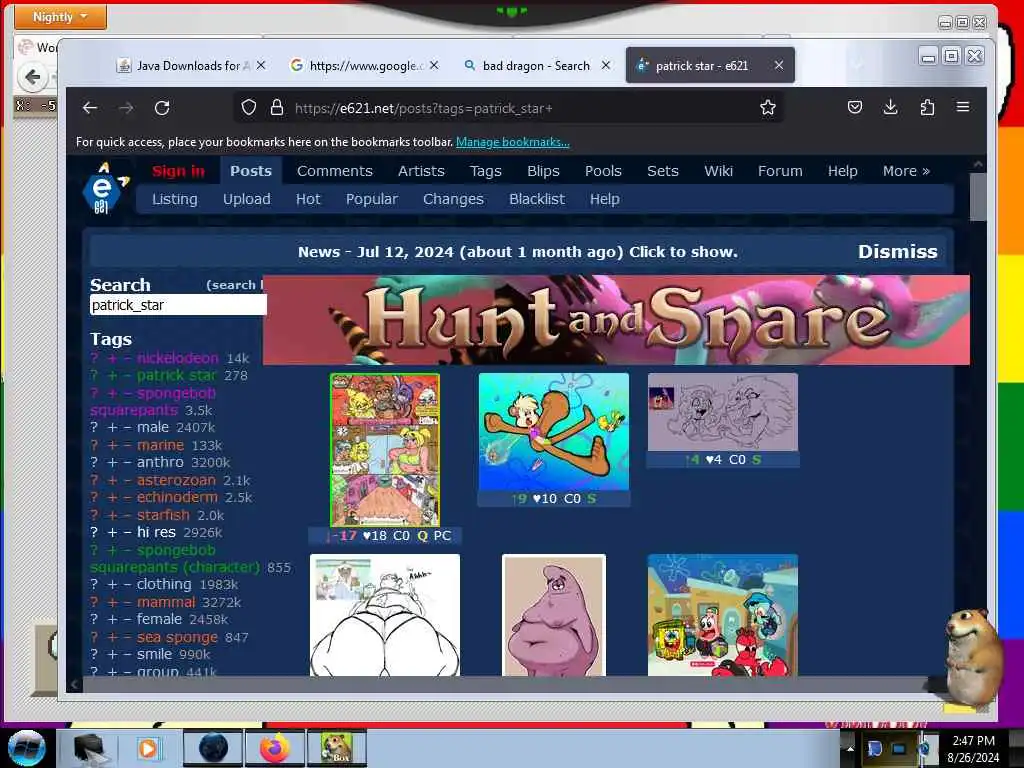Exclude the hi res tag with minus
1024x768 pixels.
click(128, 532)
